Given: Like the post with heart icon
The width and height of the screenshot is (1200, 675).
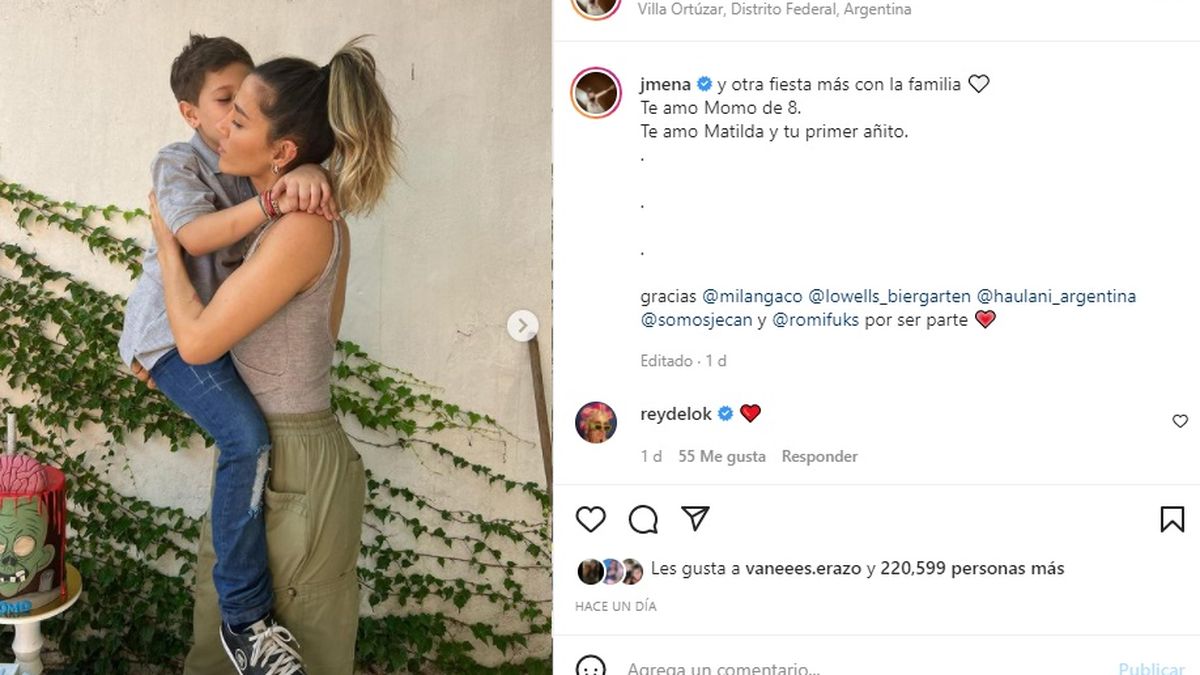Looking at the screenshot, I should 591,519.
